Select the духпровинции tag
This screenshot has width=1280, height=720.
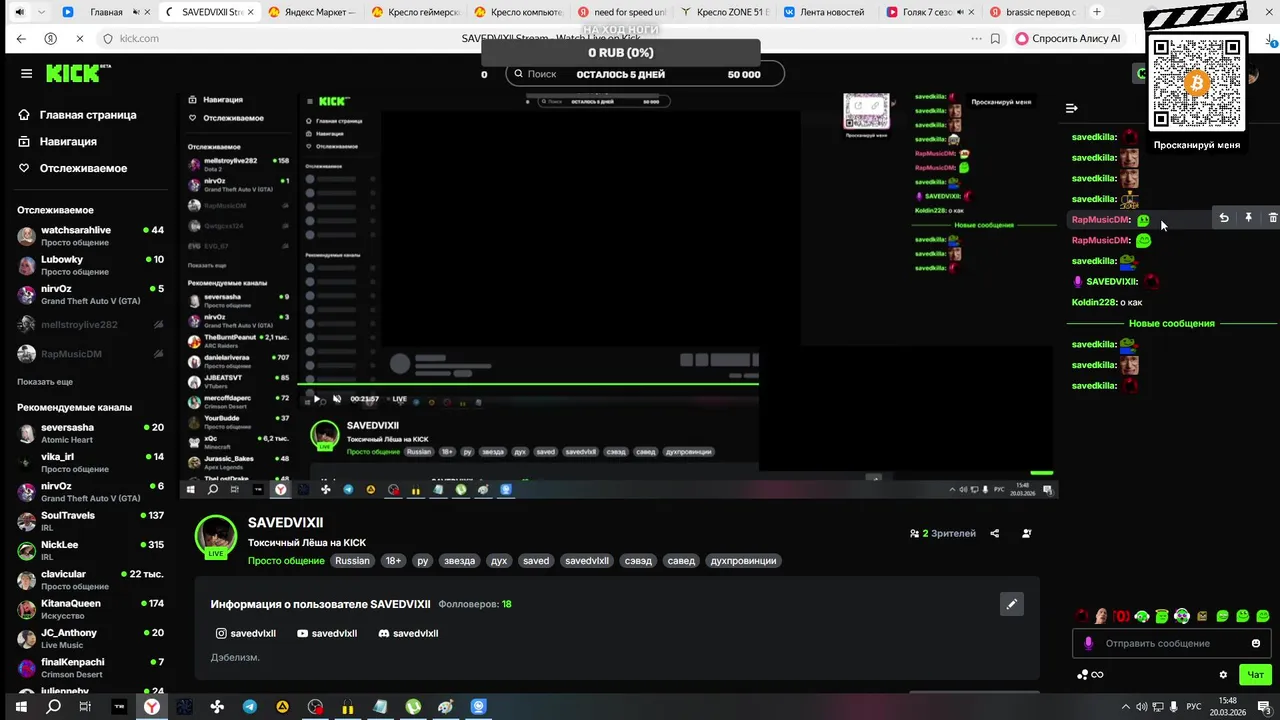click(x=743, y=561)
